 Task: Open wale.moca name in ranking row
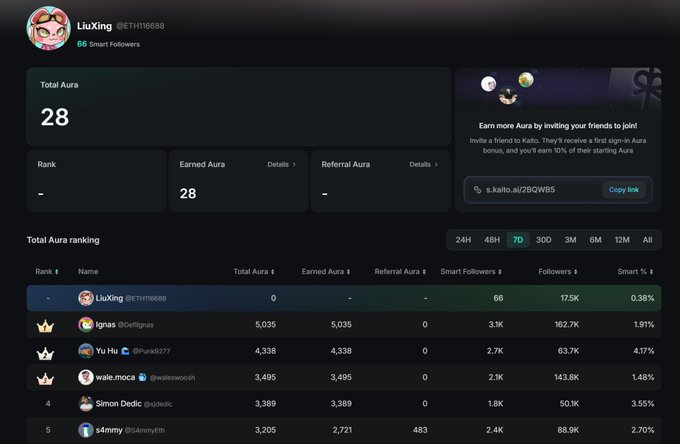coord(115,377)
